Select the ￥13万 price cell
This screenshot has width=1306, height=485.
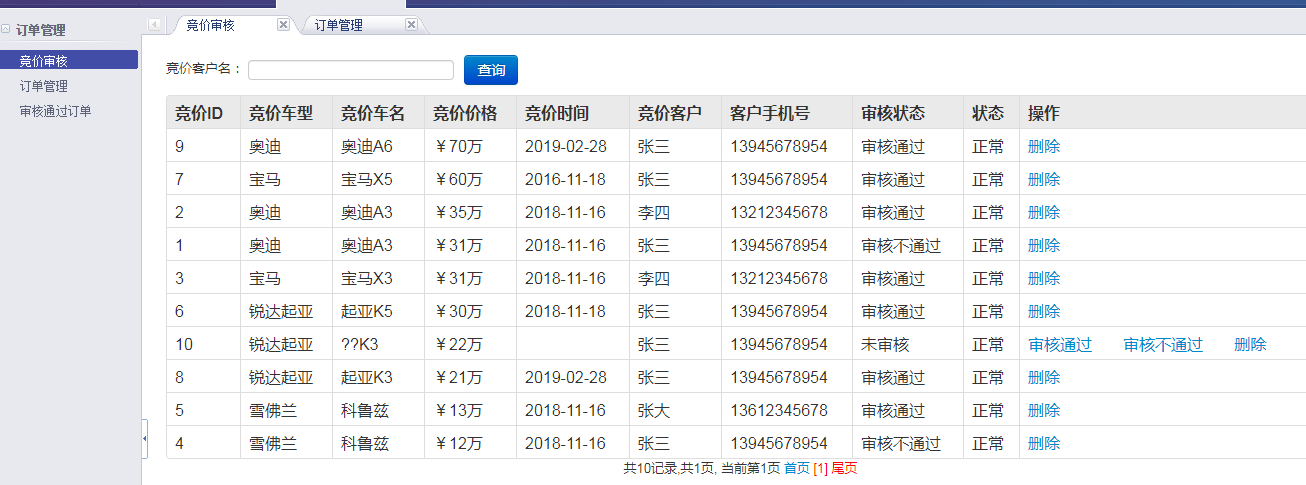point(470,411)
